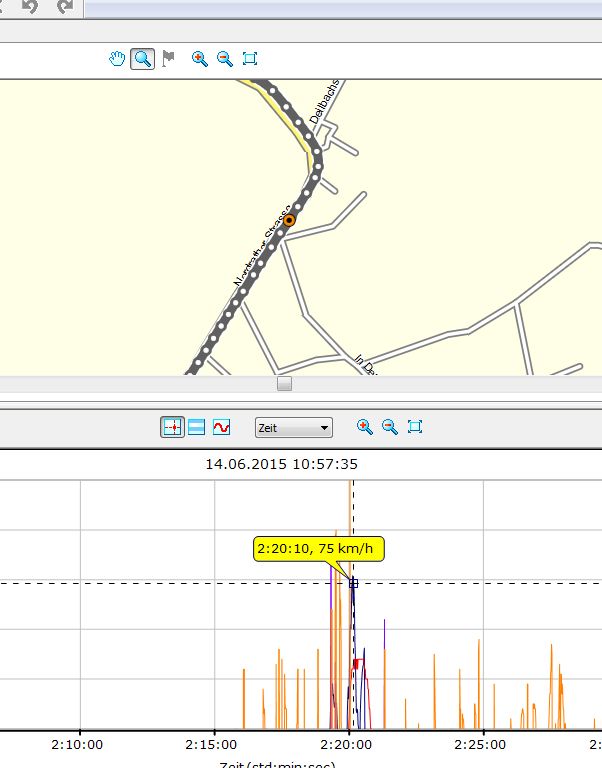This screenshot has width=602, height=768.
Task: Zoom out on the map
Action: click(225, 59)
